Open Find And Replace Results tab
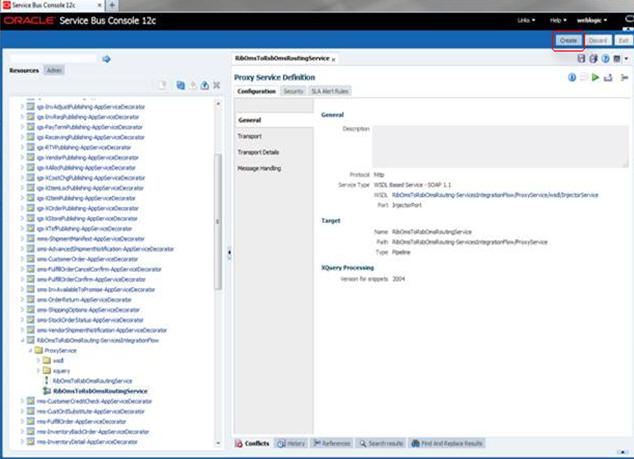This screenshot has width=634, height=459. click(x=447, y=443)
